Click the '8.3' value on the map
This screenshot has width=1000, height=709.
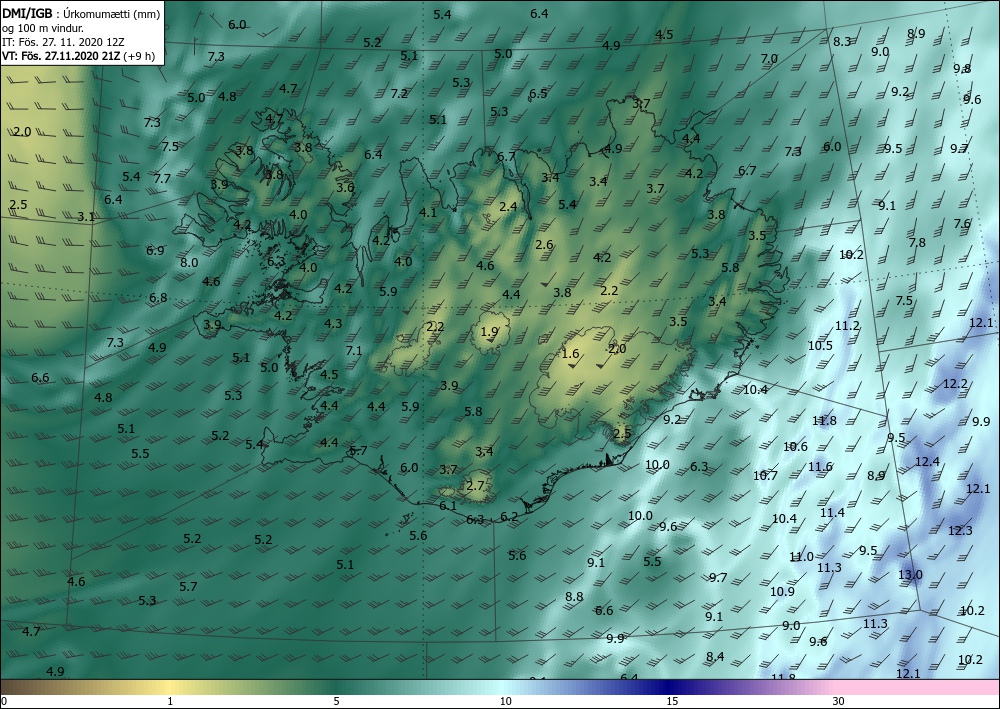(x=842, y=41)
